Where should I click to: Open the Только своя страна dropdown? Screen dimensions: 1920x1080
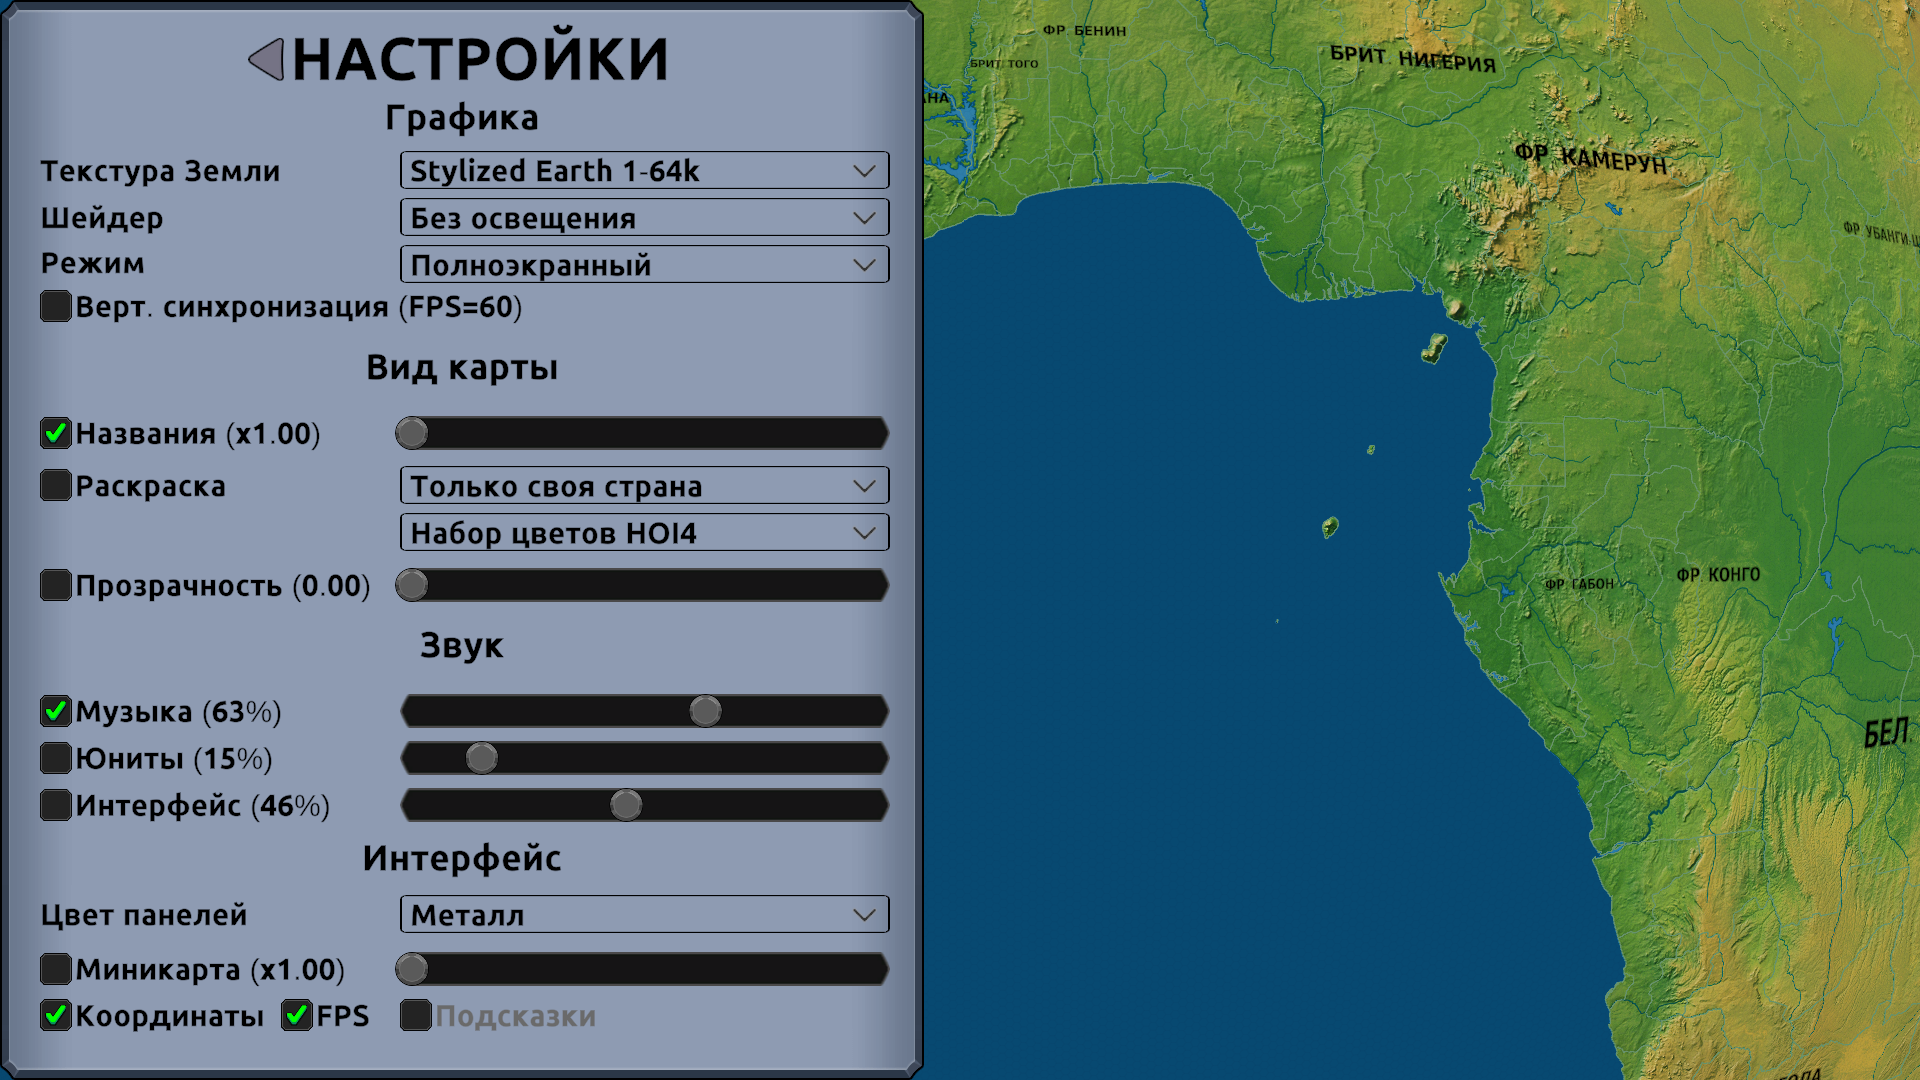644,486
